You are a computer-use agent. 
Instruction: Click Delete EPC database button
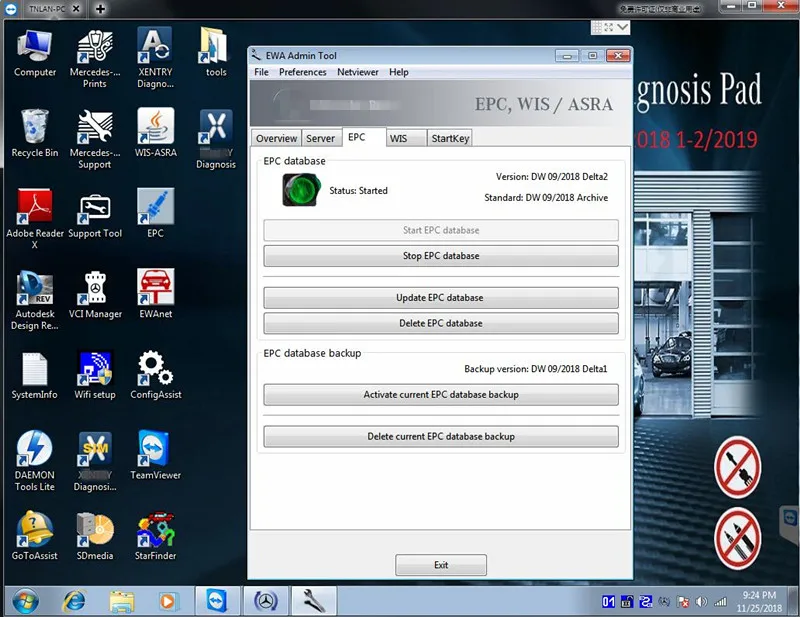click(x=441, y=323)
